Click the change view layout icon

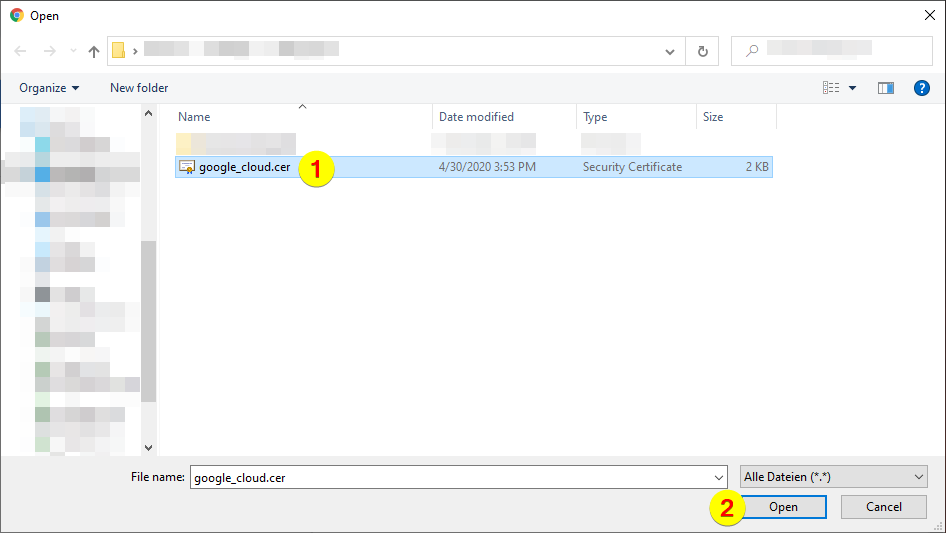[831, 88]
